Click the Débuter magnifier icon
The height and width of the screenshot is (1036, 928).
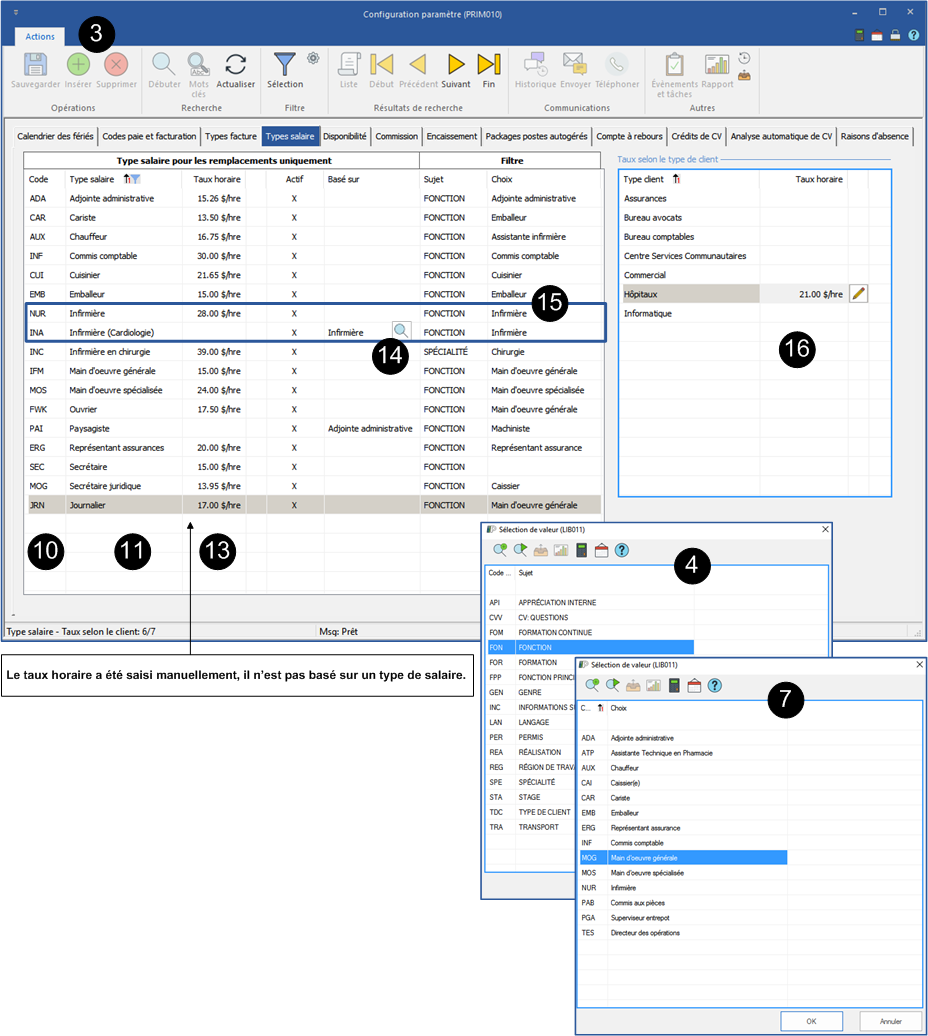[x=164, y=65]
